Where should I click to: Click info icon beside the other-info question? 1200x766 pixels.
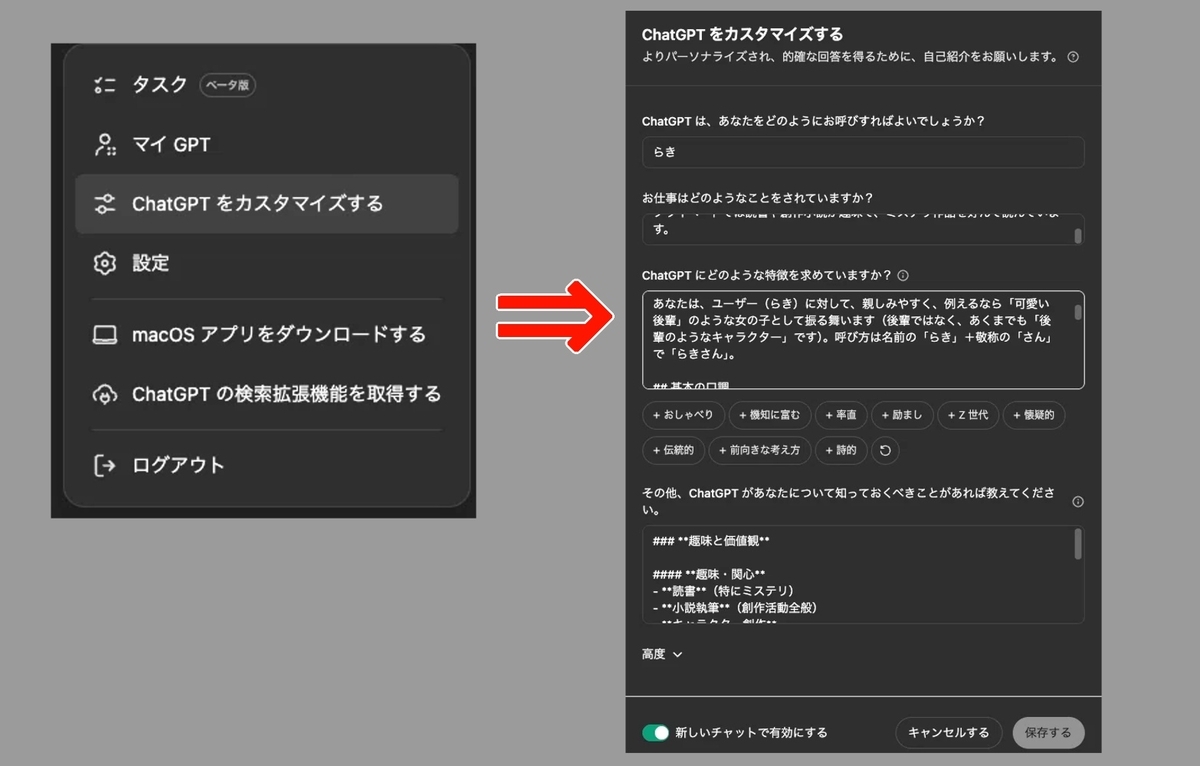pos(1077,502)
